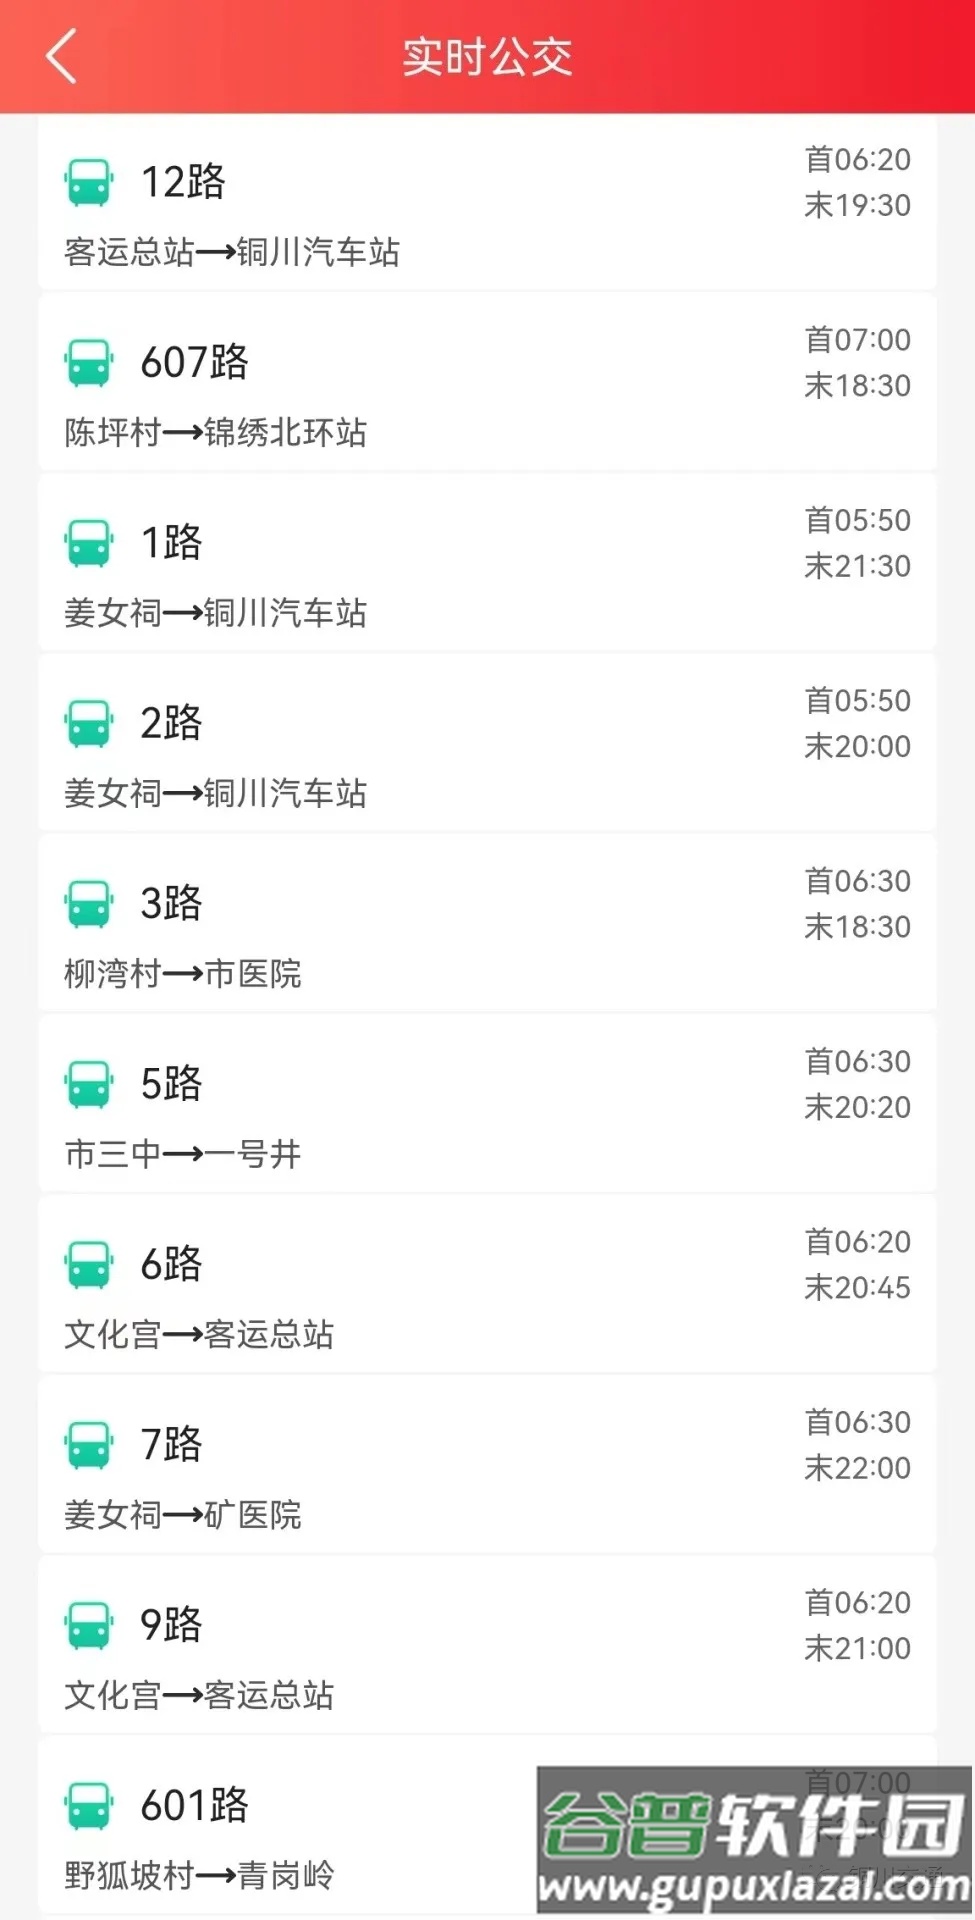Select 姜女祠→矿医院 route text
Screen dimensions: 975x1920
click(183, 1515)
